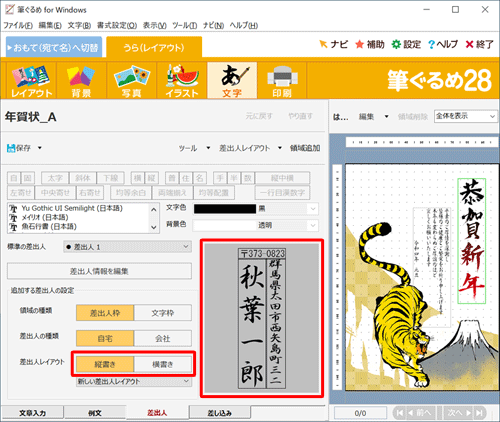Select 縦書き vertical layout
This screenshot has width=500, height=422.
pos(105,364)
